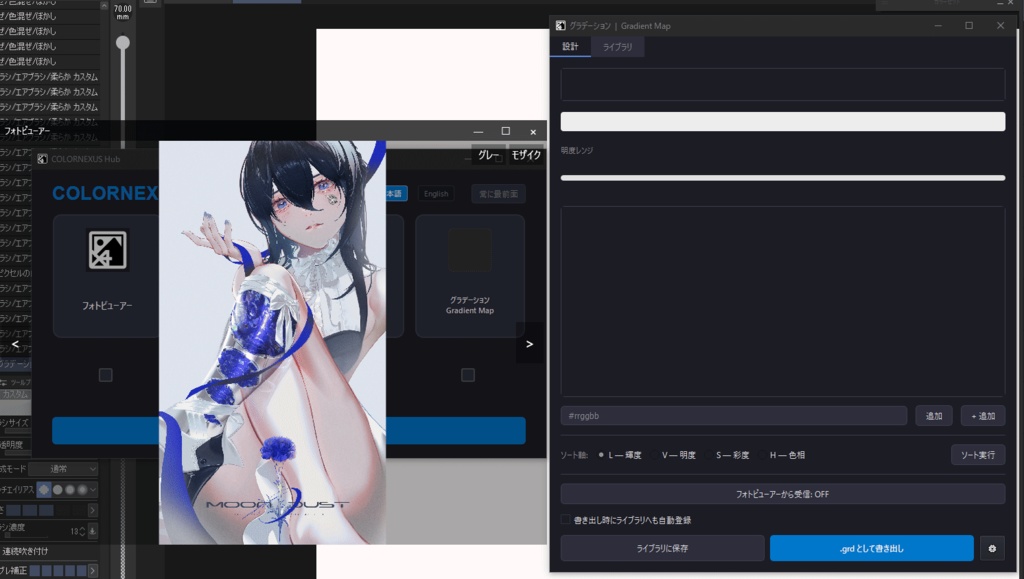Click the brush density slider under 濃度 label
This screenshot has height=579, width=1024.
pyautogui.click(x=24, y=537)
